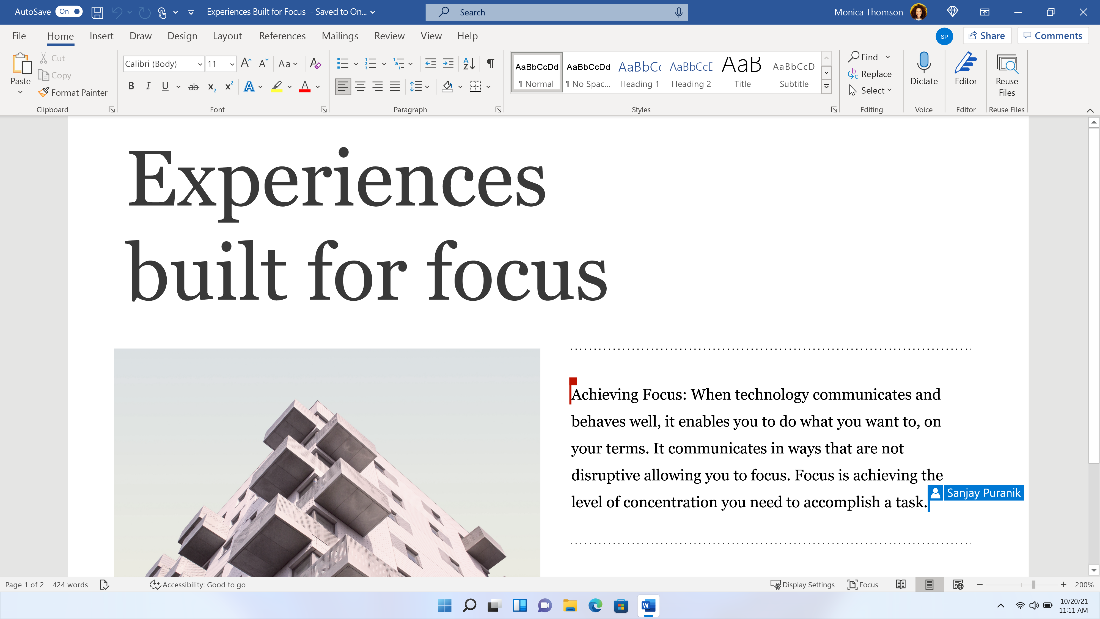Screen dimensions: 1100x619
Task: Click the Dictate microphone icon
Action: pos(923,62)
